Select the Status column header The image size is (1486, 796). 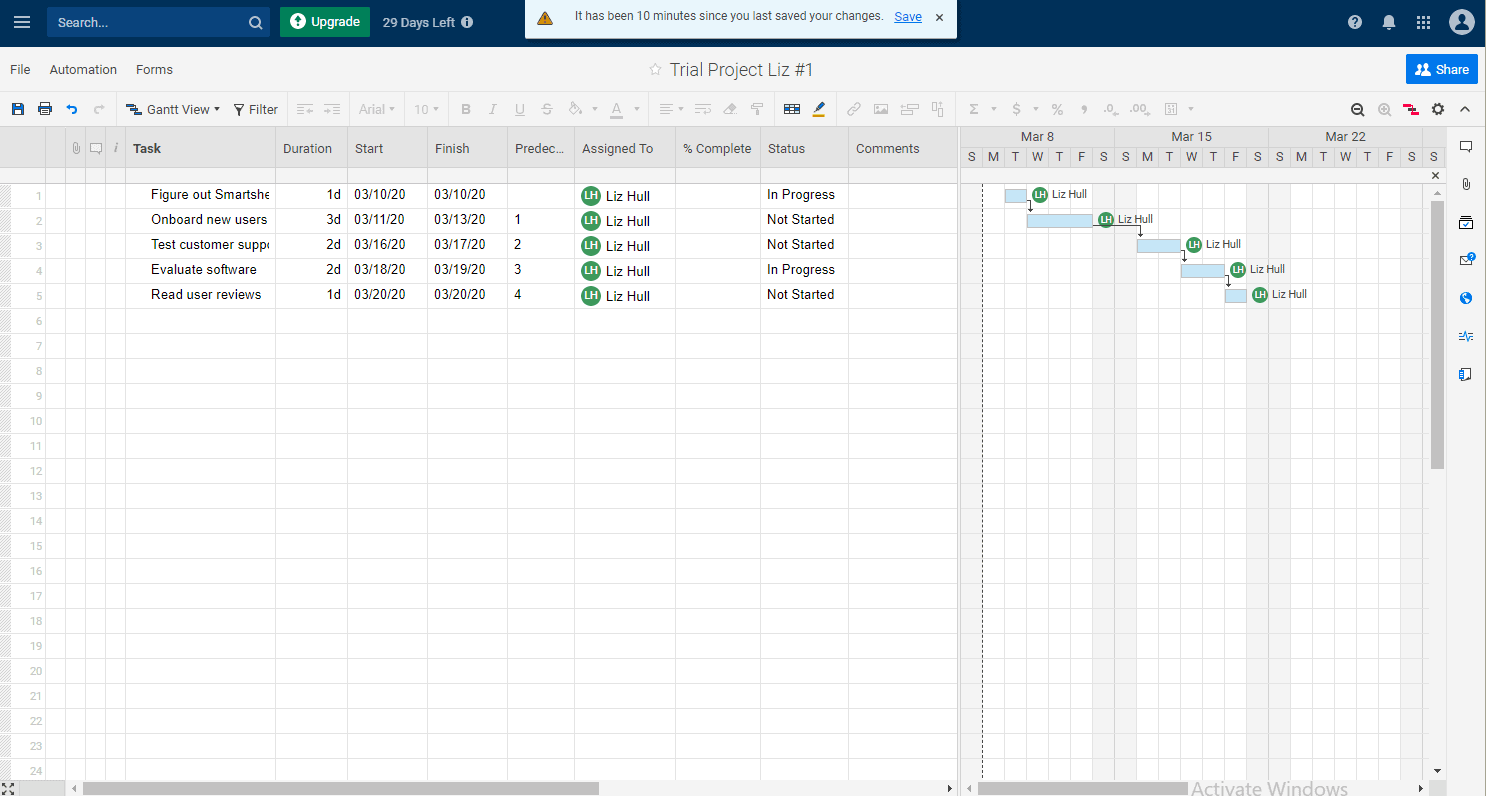coord(805,148)
